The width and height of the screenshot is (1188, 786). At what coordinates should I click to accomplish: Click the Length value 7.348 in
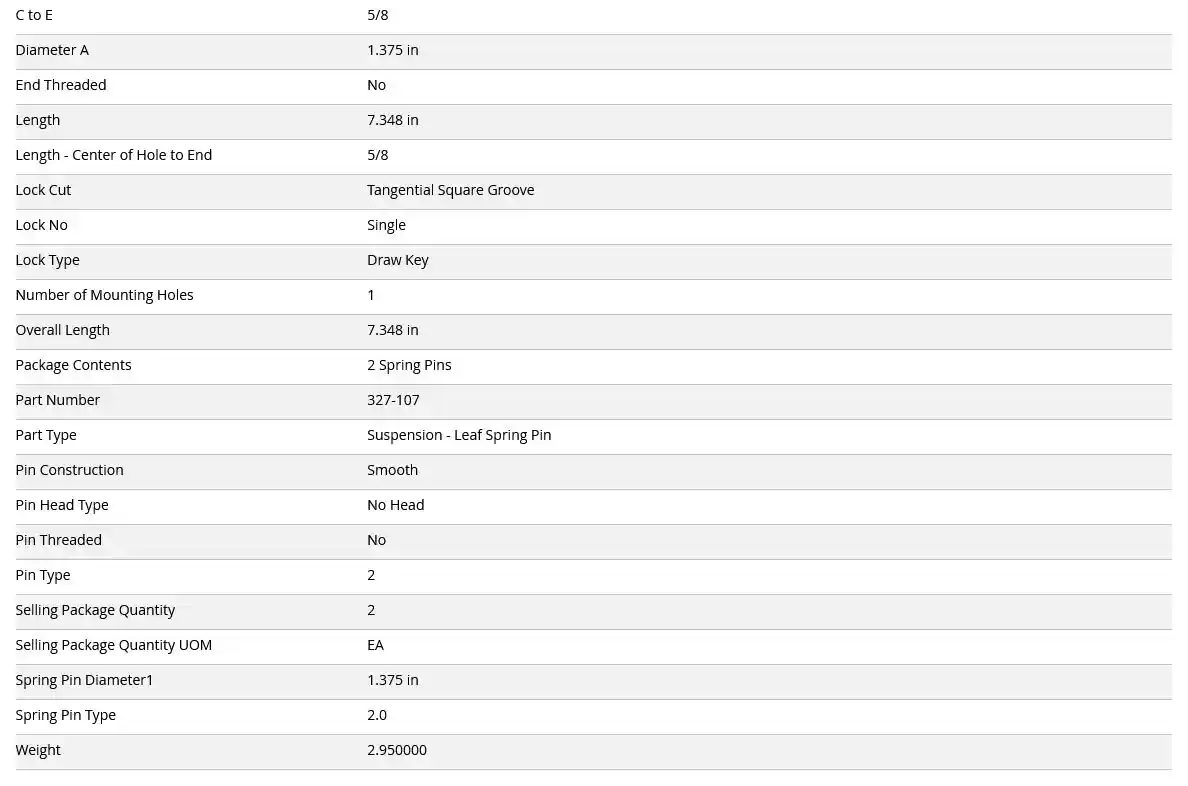[x=392, y=120]
